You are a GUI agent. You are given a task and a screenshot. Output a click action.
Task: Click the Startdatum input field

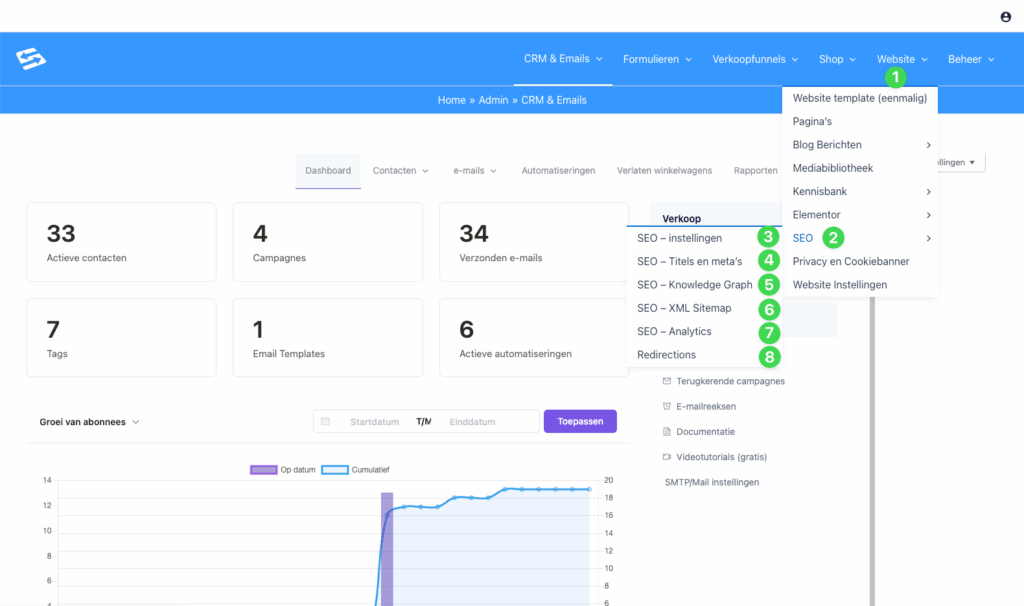(375, 422)
